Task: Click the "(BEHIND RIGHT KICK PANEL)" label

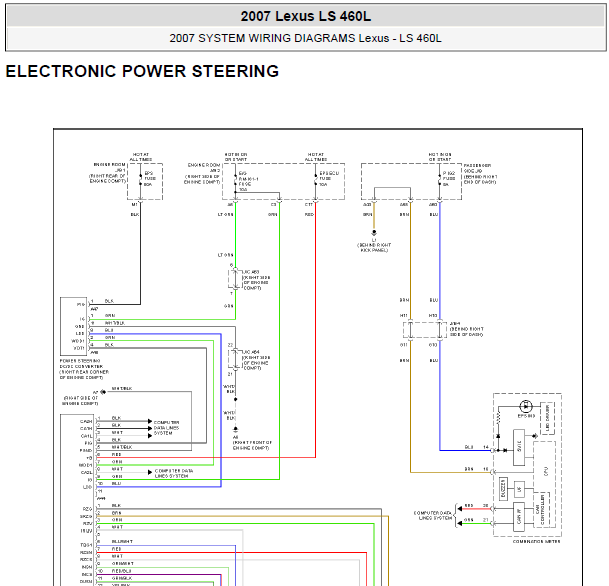Action: (x=374, y=248)
